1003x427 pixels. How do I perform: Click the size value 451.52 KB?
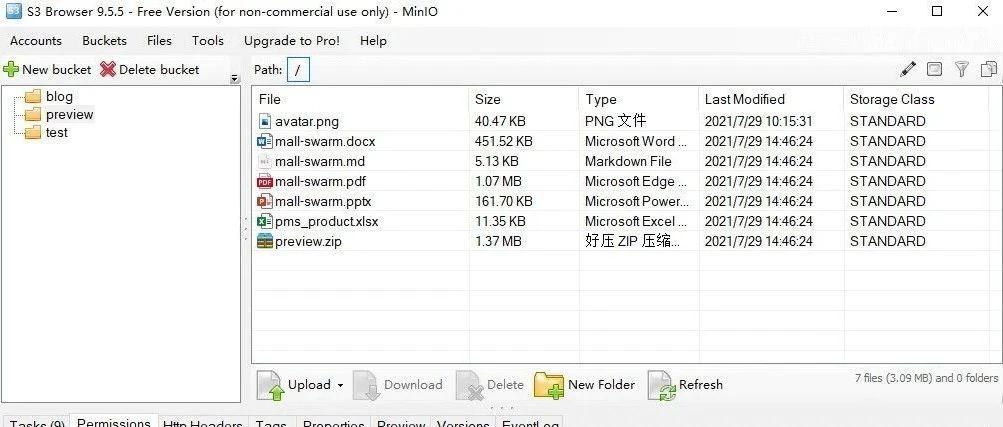[x=503, y=141]
